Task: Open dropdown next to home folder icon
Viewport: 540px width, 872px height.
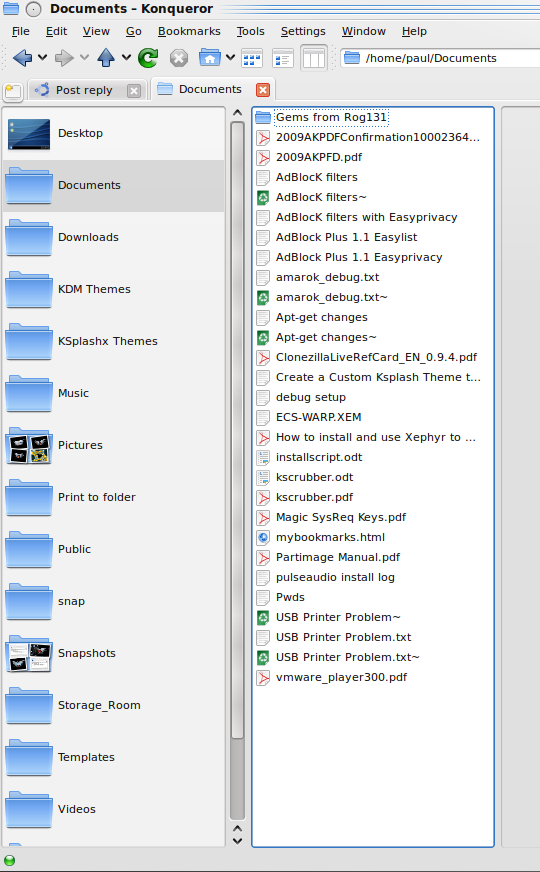Action: (230, 58)
